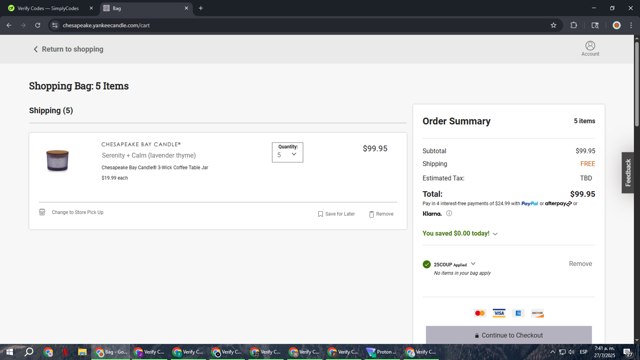Click the store pick up icon
The height and width of the screenshot is (360, 640).
42,212
